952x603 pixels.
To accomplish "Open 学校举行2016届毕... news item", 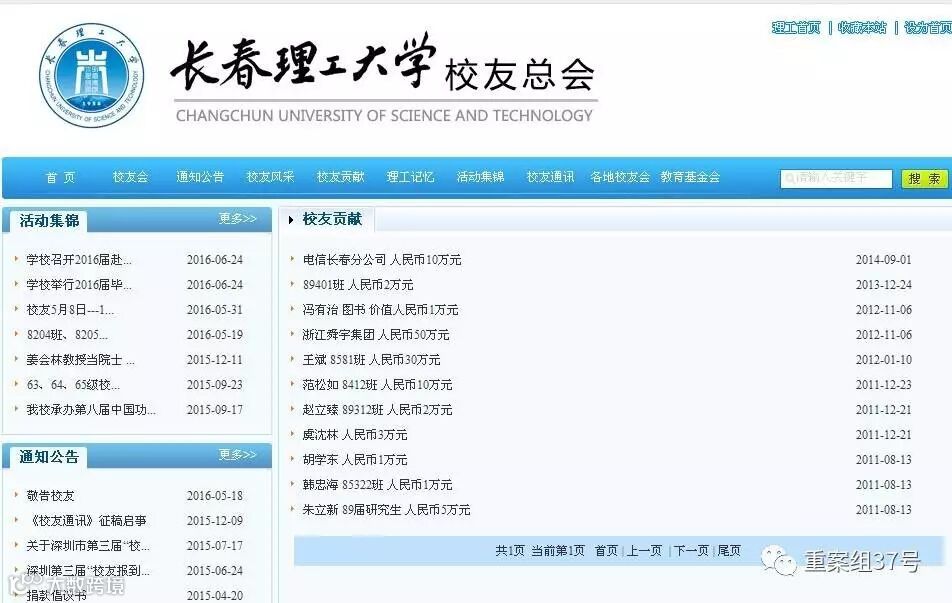I will pyautogui.click(x=78, y=285).
